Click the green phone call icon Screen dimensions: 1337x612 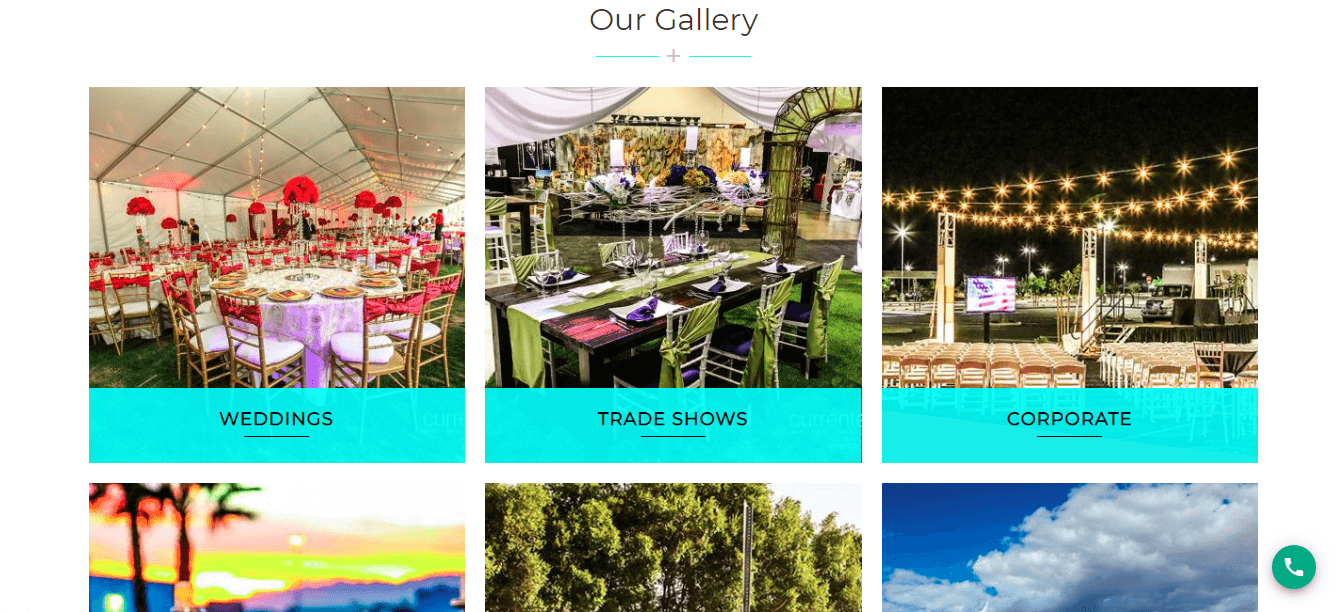point(1293,567)
